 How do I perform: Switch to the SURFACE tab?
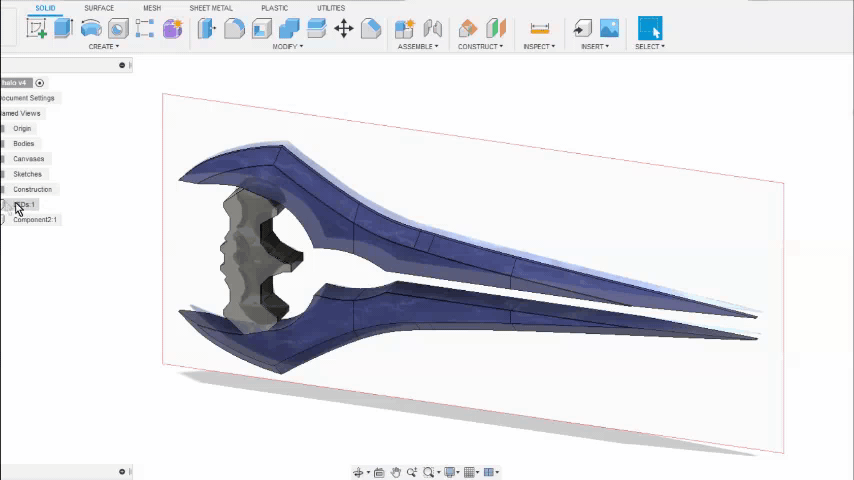pyautogui.click(x=99, y=8)
